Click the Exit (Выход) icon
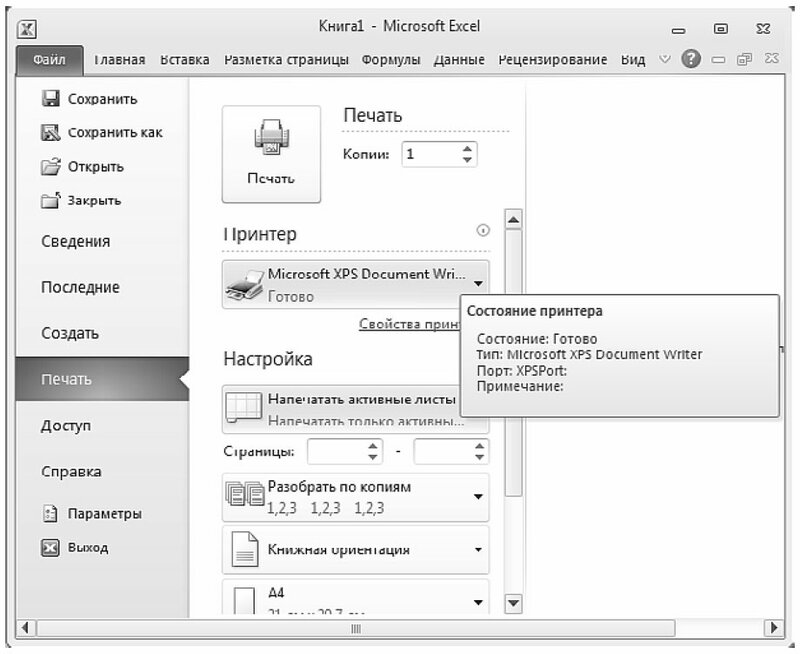The height and width of the screenshot is (654, 800). tap(50, 547)
